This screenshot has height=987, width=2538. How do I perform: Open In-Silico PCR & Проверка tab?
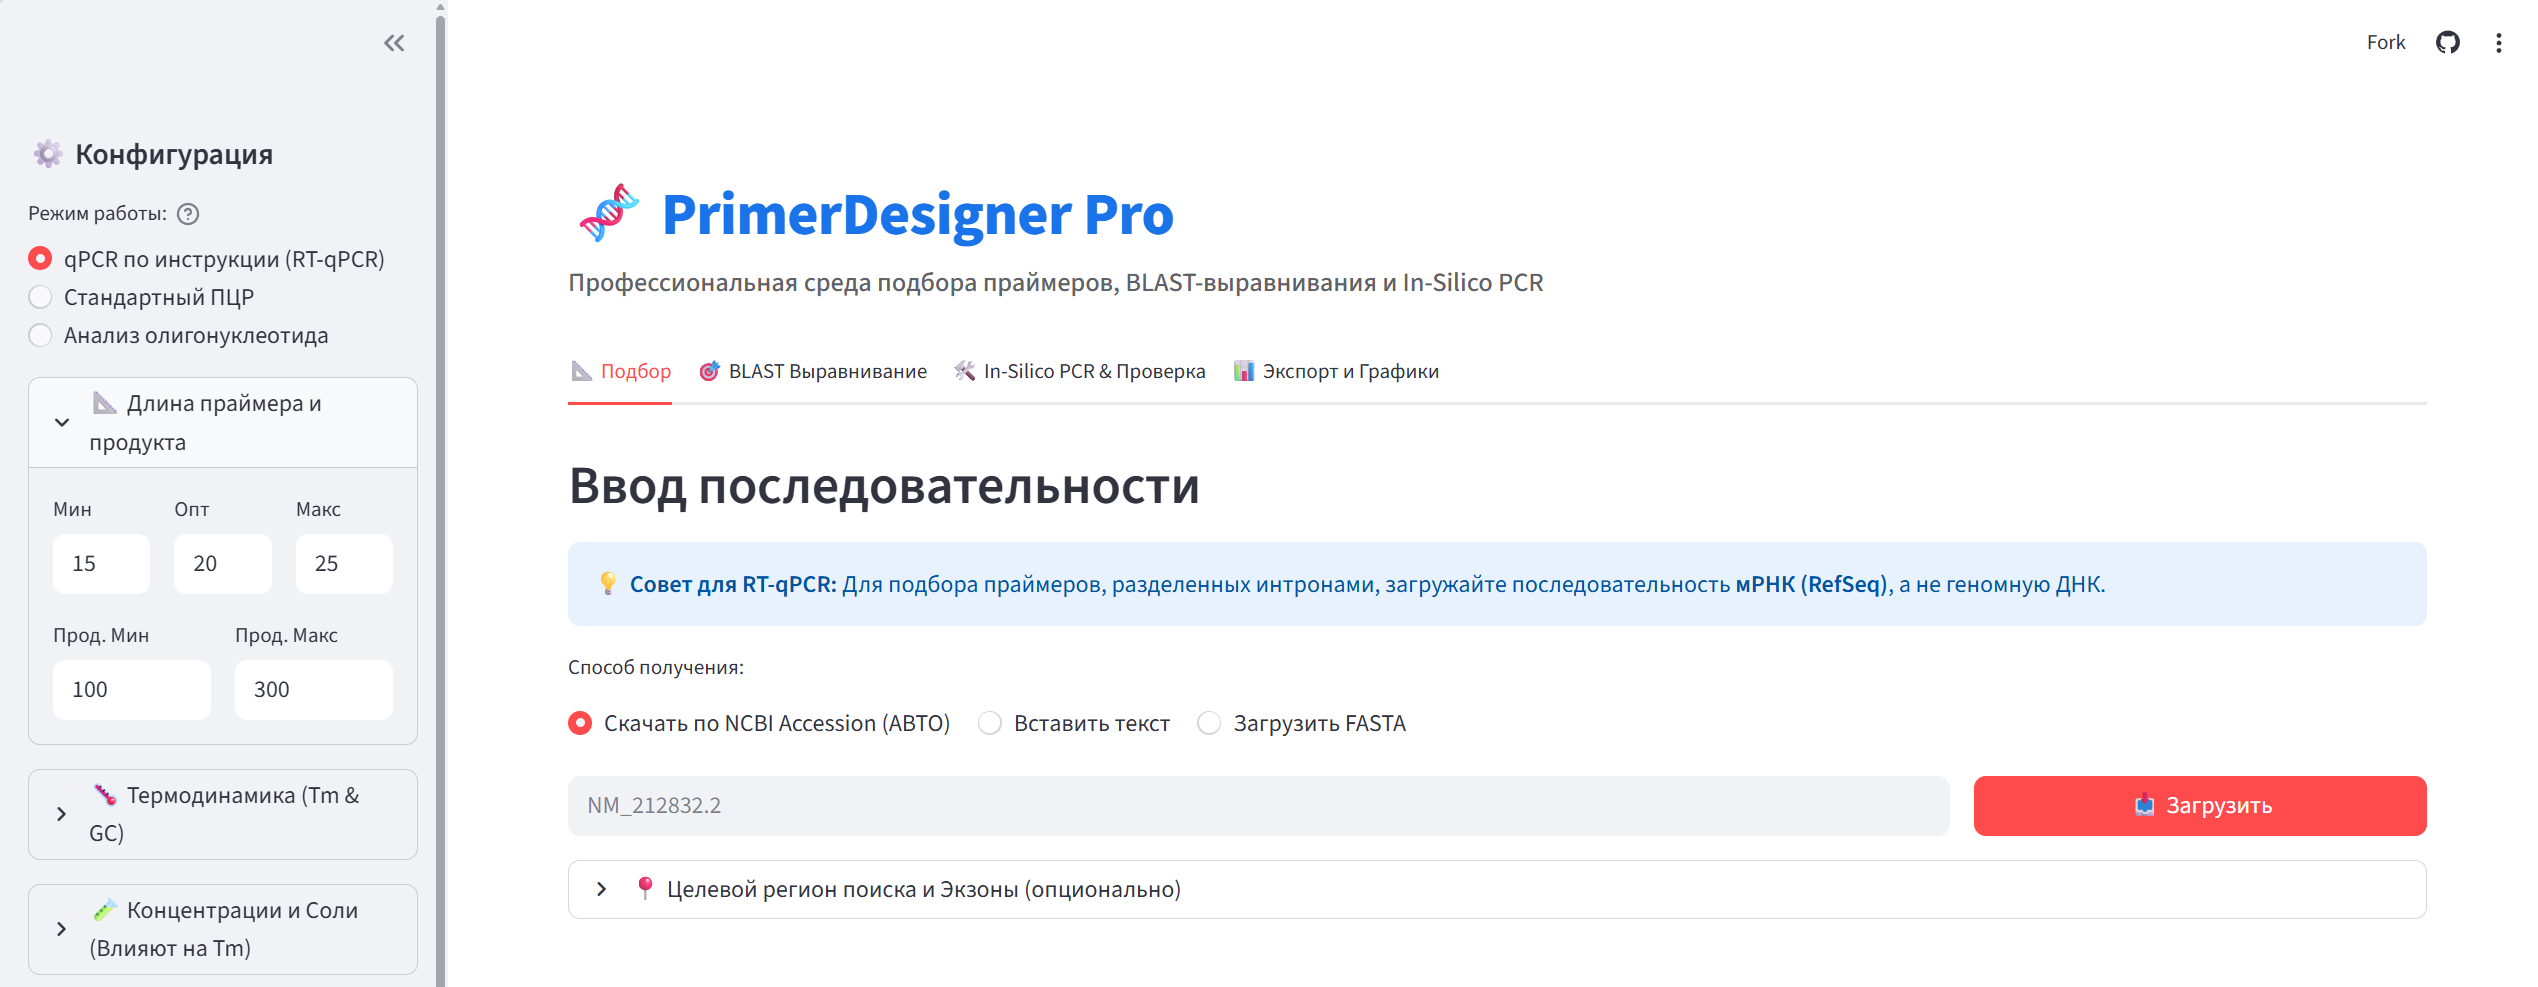[x=1080, y=371]
